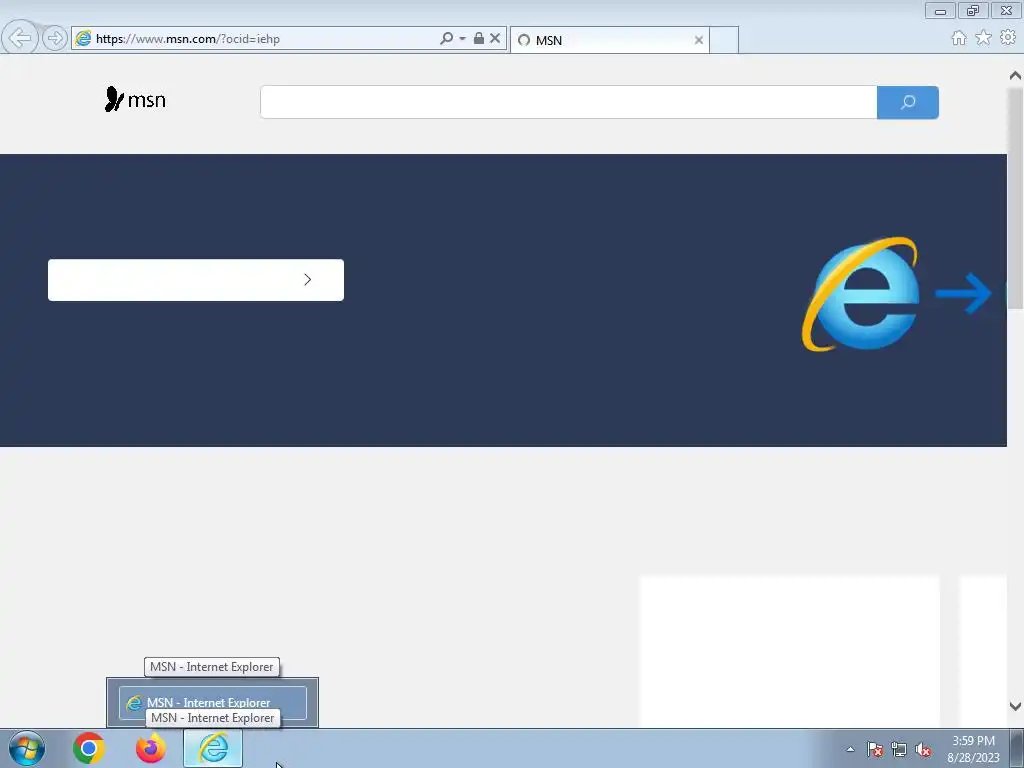Click the network status tray icon
This screenshot has height=768, width=1024.
899,749
